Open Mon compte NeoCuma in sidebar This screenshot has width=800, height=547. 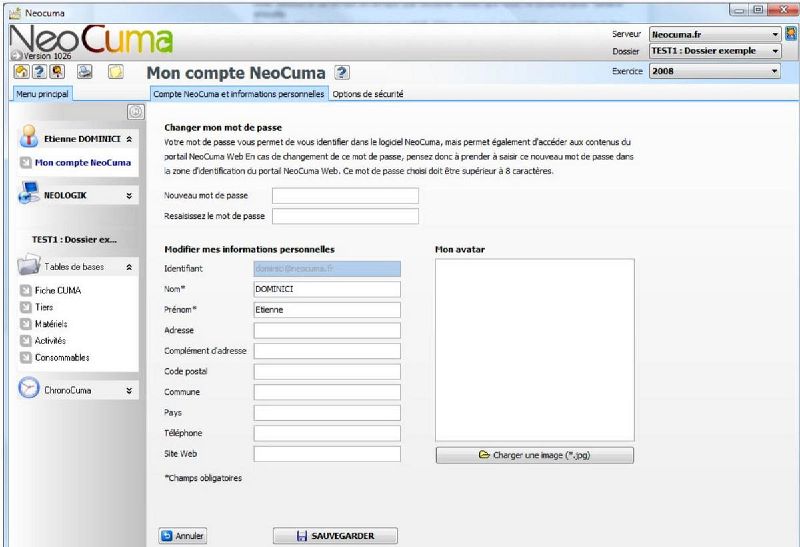point(83,163)
